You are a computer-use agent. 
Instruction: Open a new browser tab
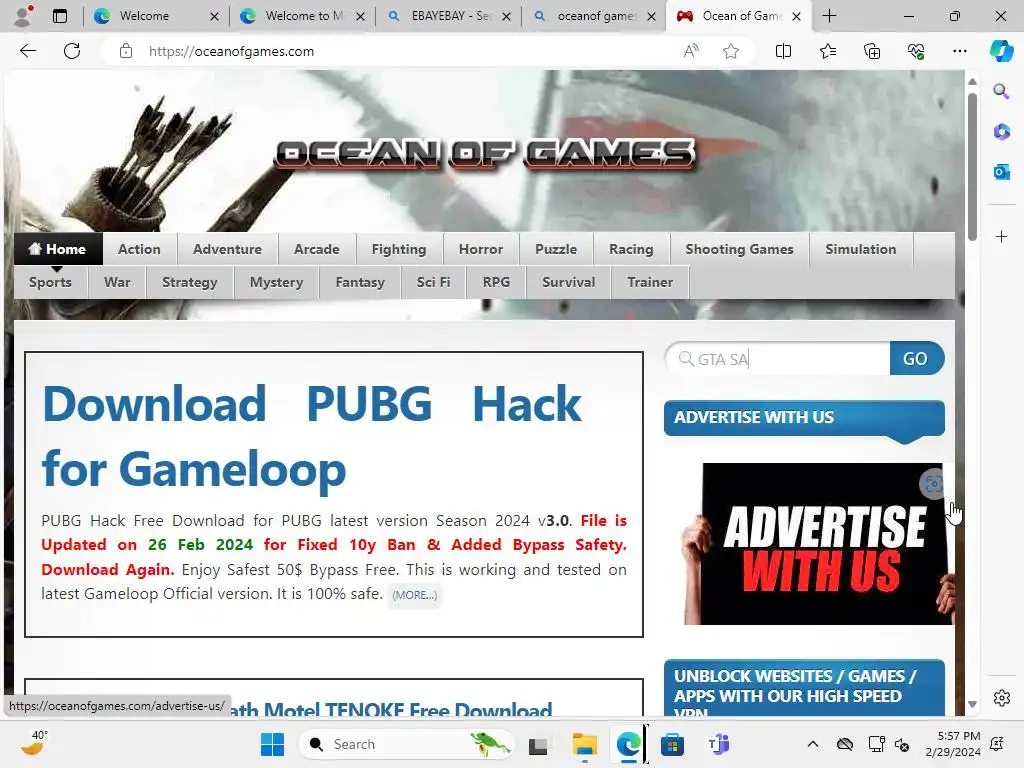tap(829, 16)
